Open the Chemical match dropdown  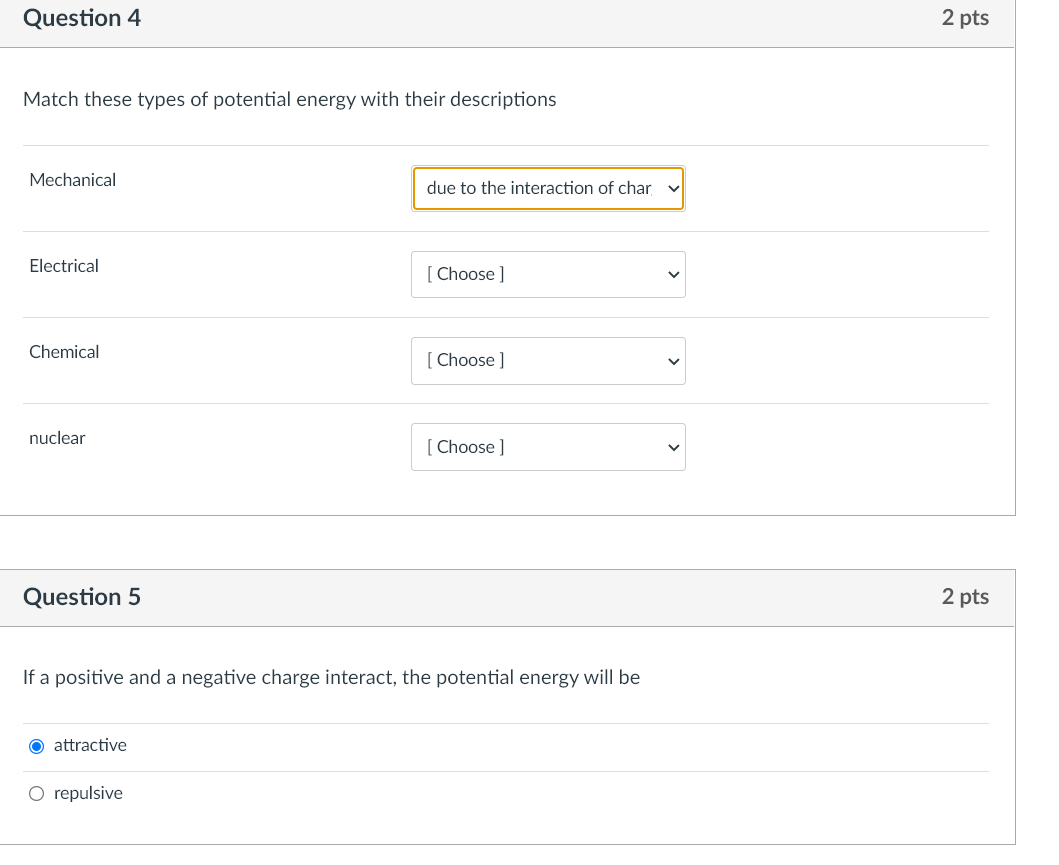click(548, 361)
